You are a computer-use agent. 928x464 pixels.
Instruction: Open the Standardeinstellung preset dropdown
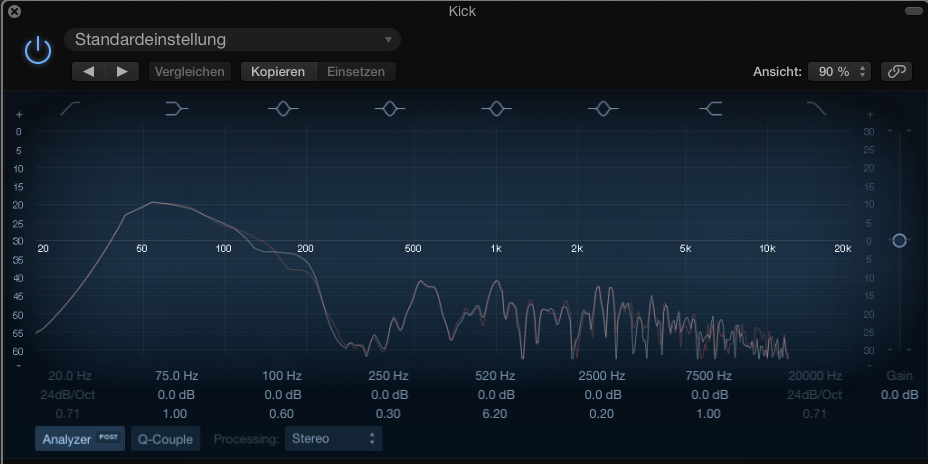pos(232,40)
